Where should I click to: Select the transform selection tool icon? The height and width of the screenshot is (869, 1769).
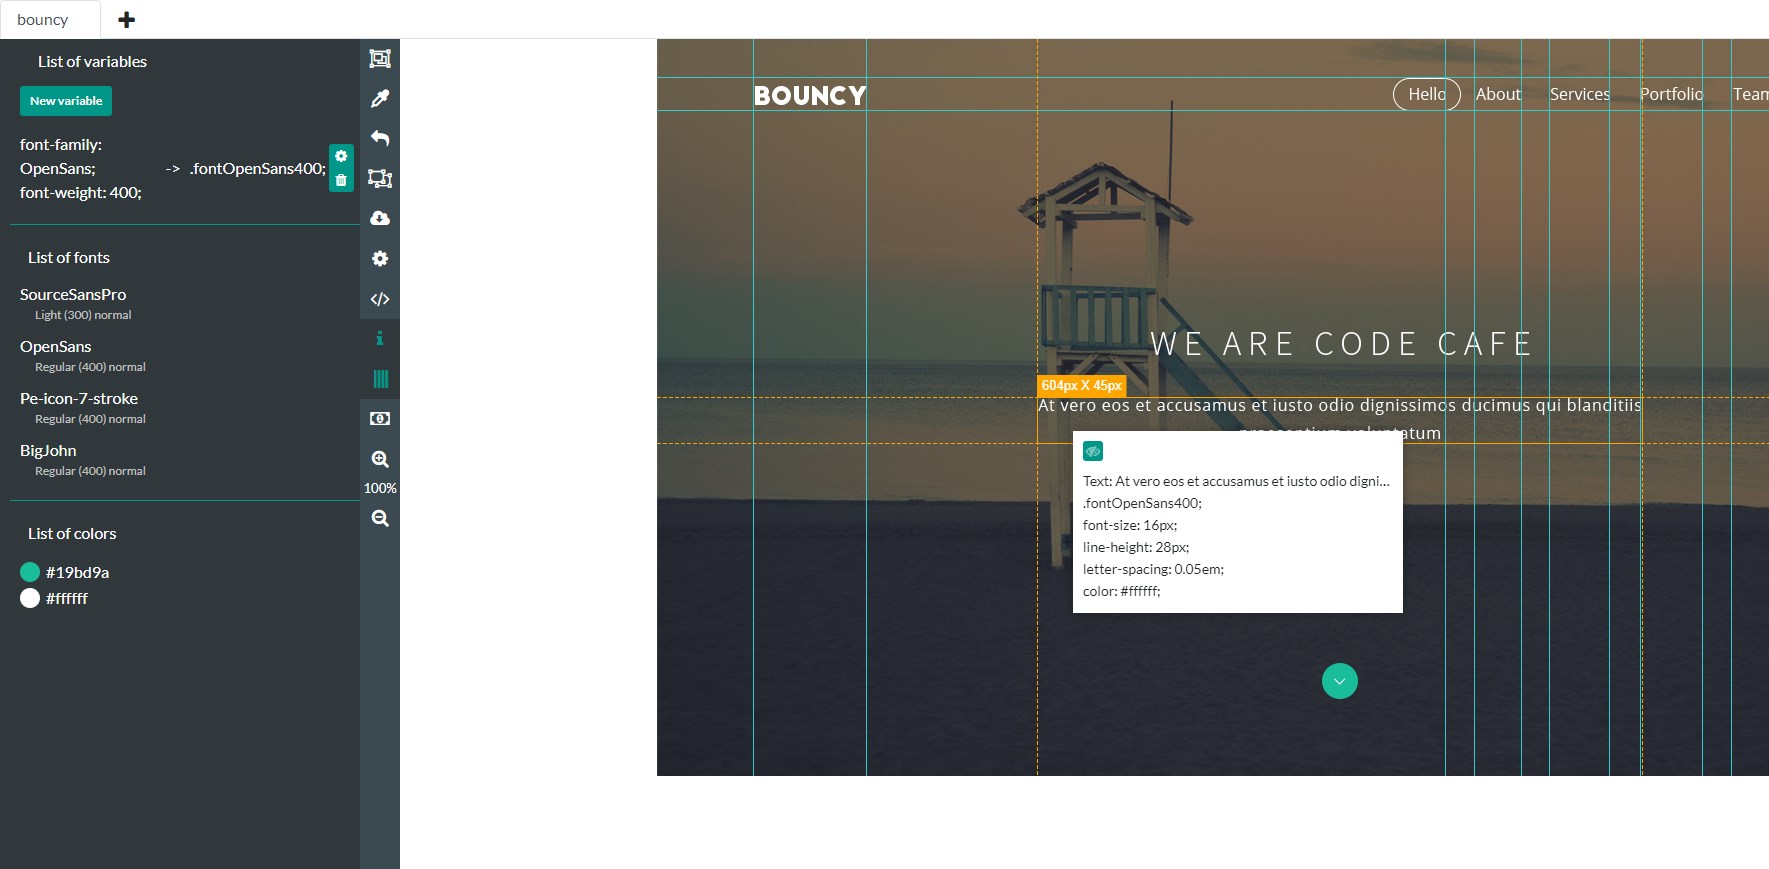(380, 178)
